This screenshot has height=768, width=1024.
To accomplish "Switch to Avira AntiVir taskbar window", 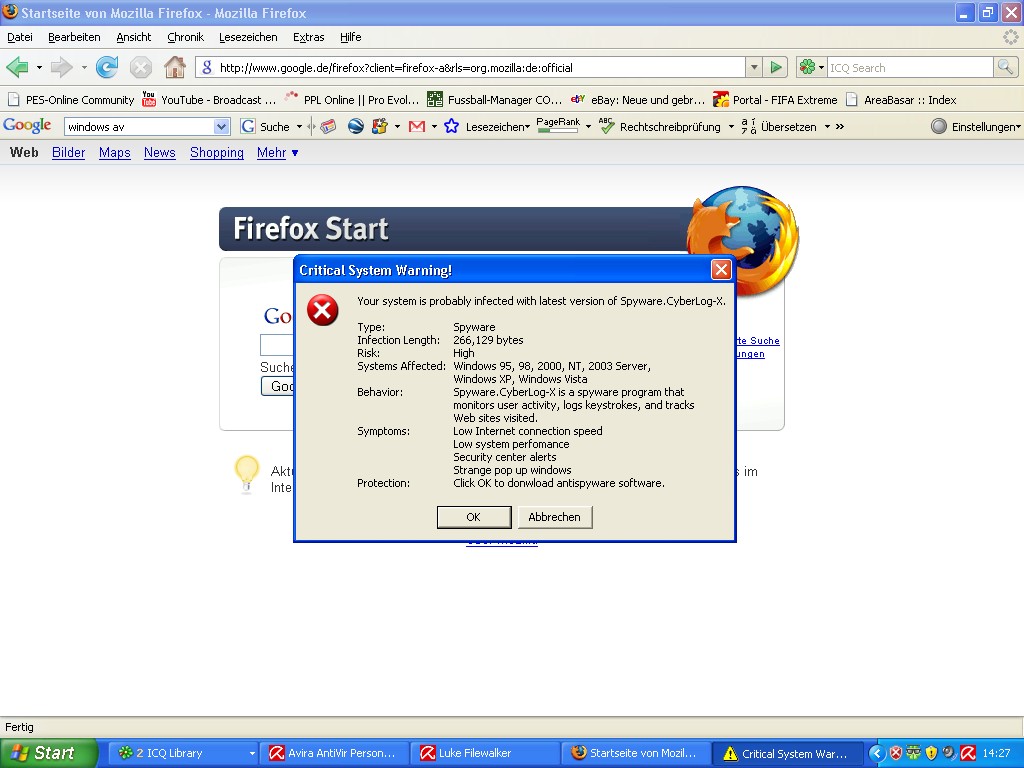I will click(x=334, y=753).
